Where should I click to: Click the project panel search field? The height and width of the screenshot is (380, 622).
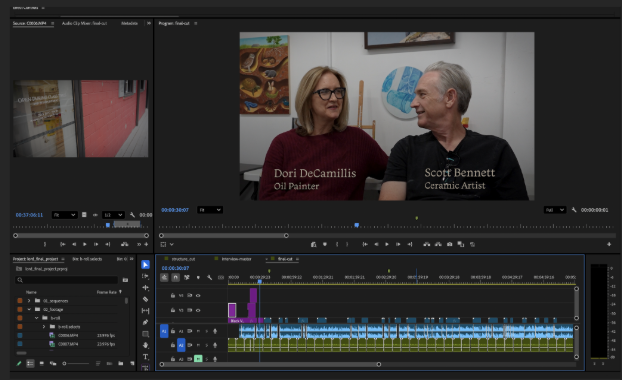click(67, 280)
